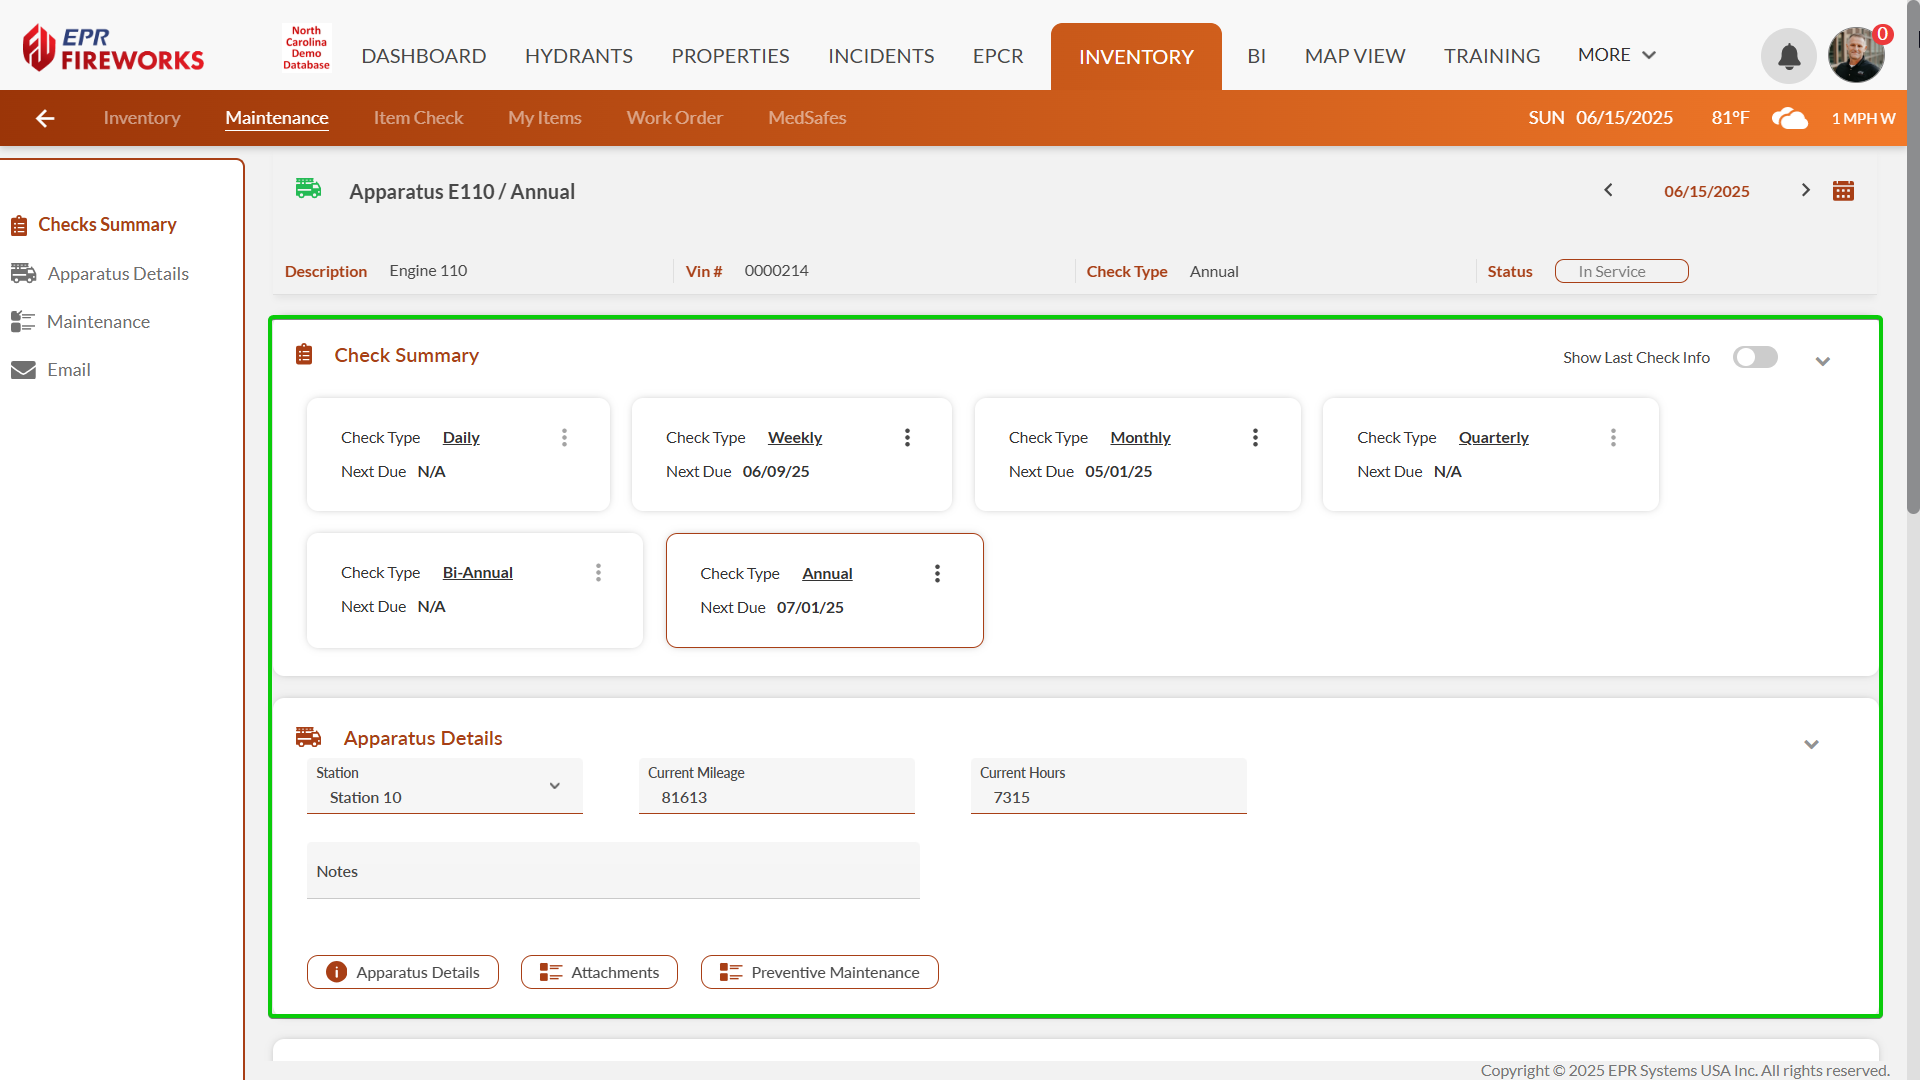Click the user profile avatar

1856,56
